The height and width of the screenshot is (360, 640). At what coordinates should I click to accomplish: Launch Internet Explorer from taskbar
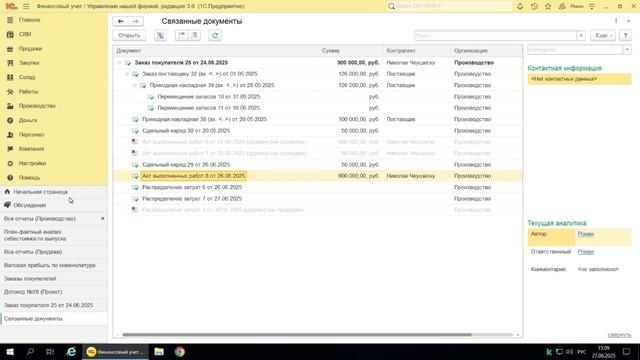pyautogui.click(x=71, y=351)
